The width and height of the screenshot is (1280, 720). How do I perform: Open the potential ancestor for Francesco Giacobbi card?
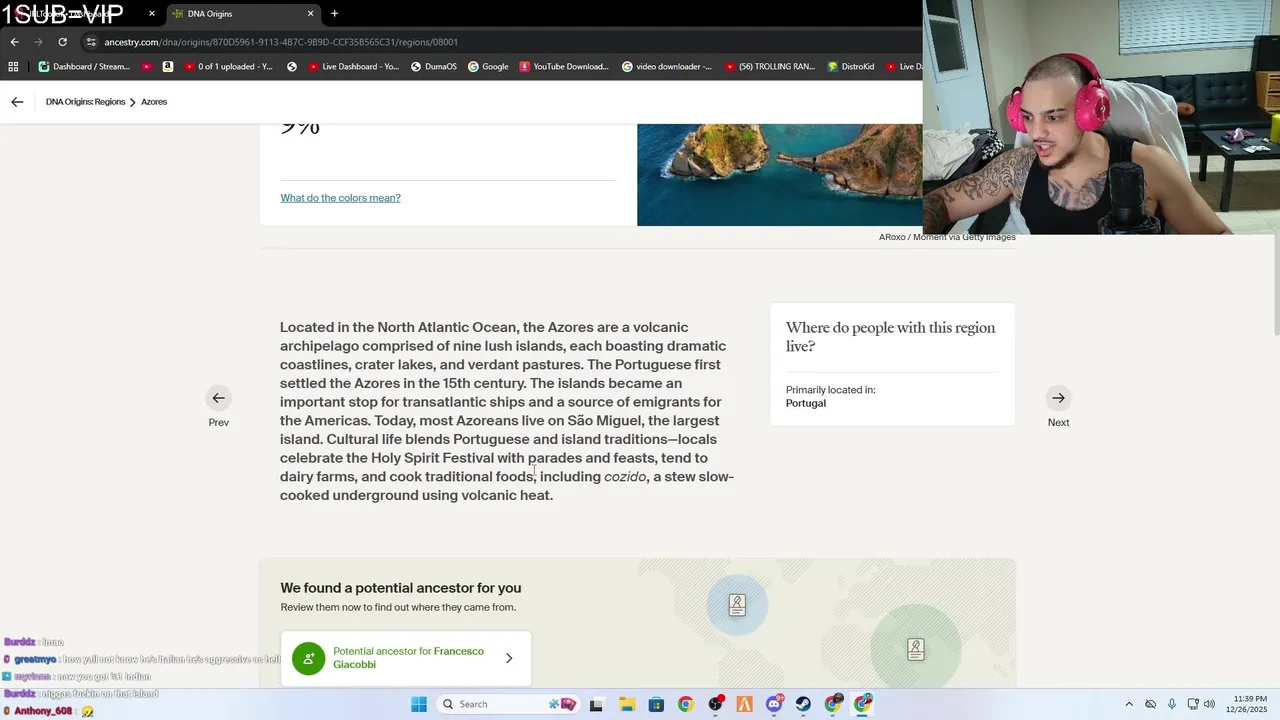click(406, 658)
